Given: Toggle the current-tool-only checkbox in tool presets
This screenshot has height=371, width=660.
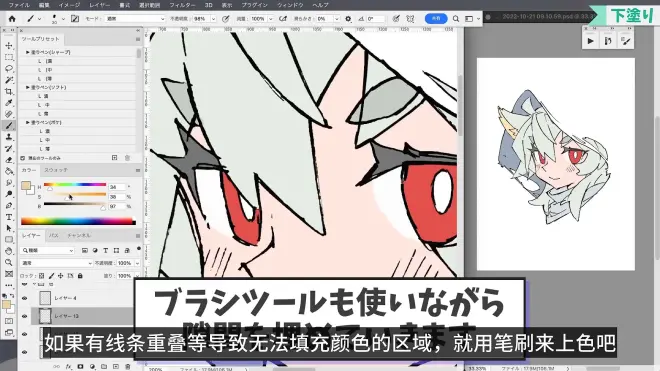Looking at the screenshot, I should click(x=23, y=158).
